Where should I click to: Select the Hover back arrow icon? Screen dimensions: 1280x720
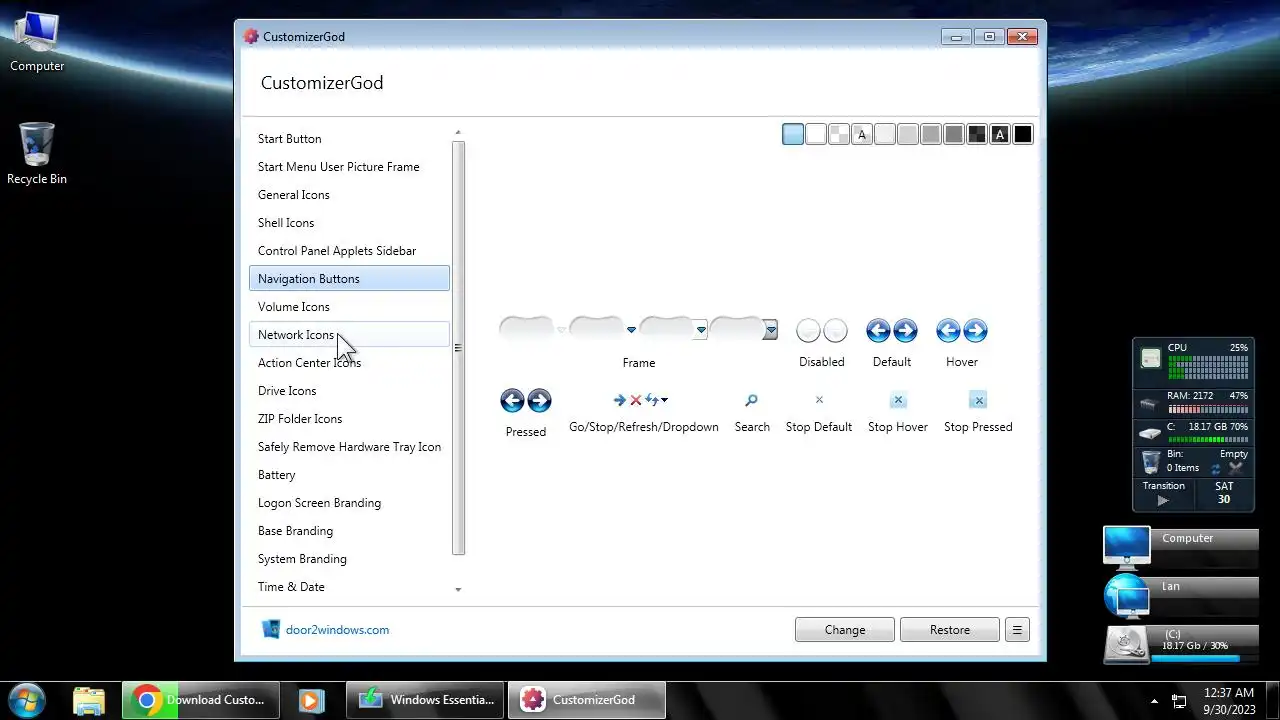click(949, 331)
